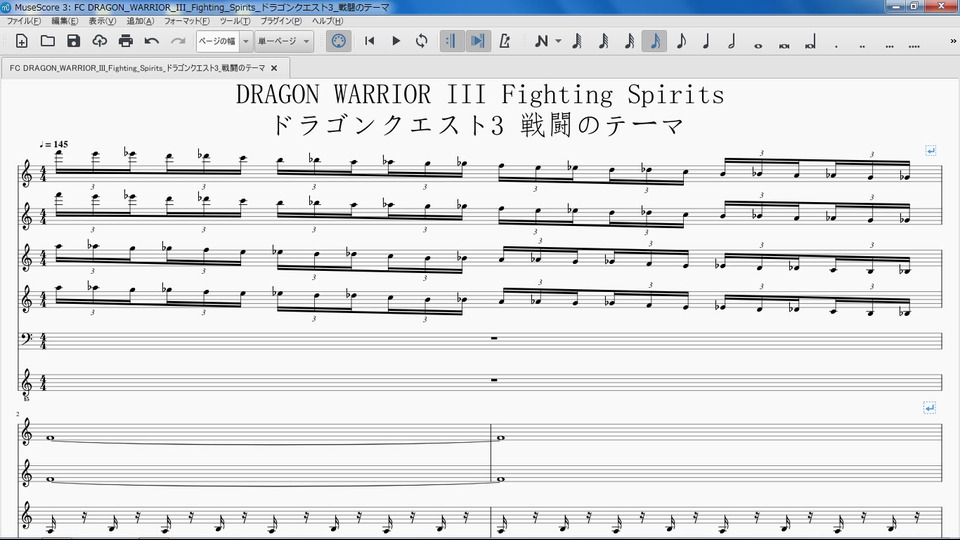Select the quarter note duration
Screen dimensions: 960x540
click(706, 41)
